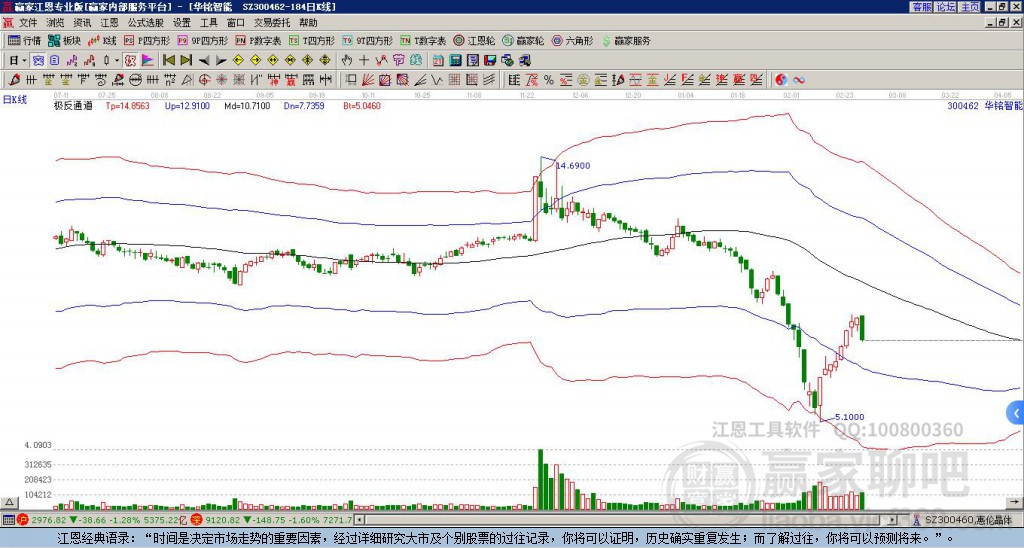Open 赢家服务 service panel

[626, 40]
